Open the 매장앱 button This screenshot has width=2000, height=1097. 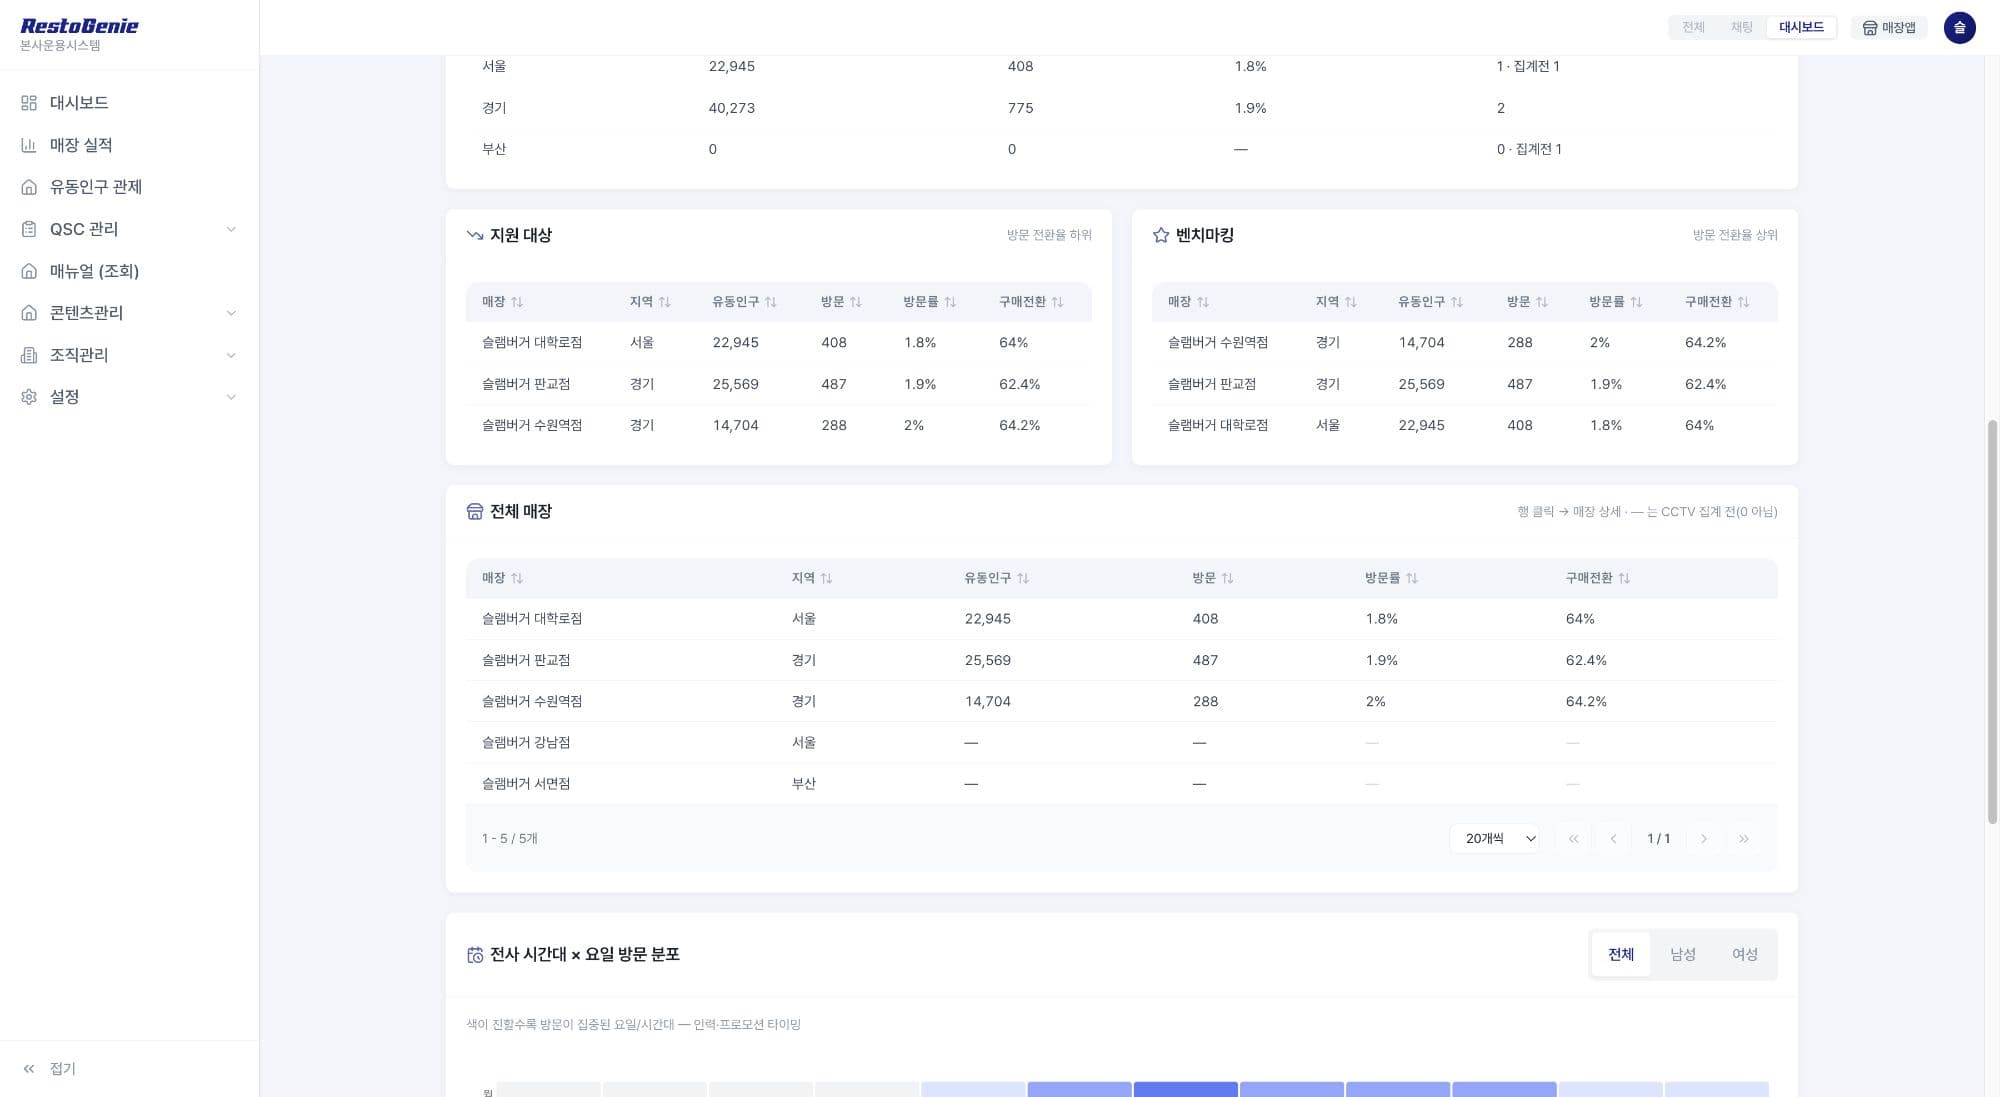1889,27
